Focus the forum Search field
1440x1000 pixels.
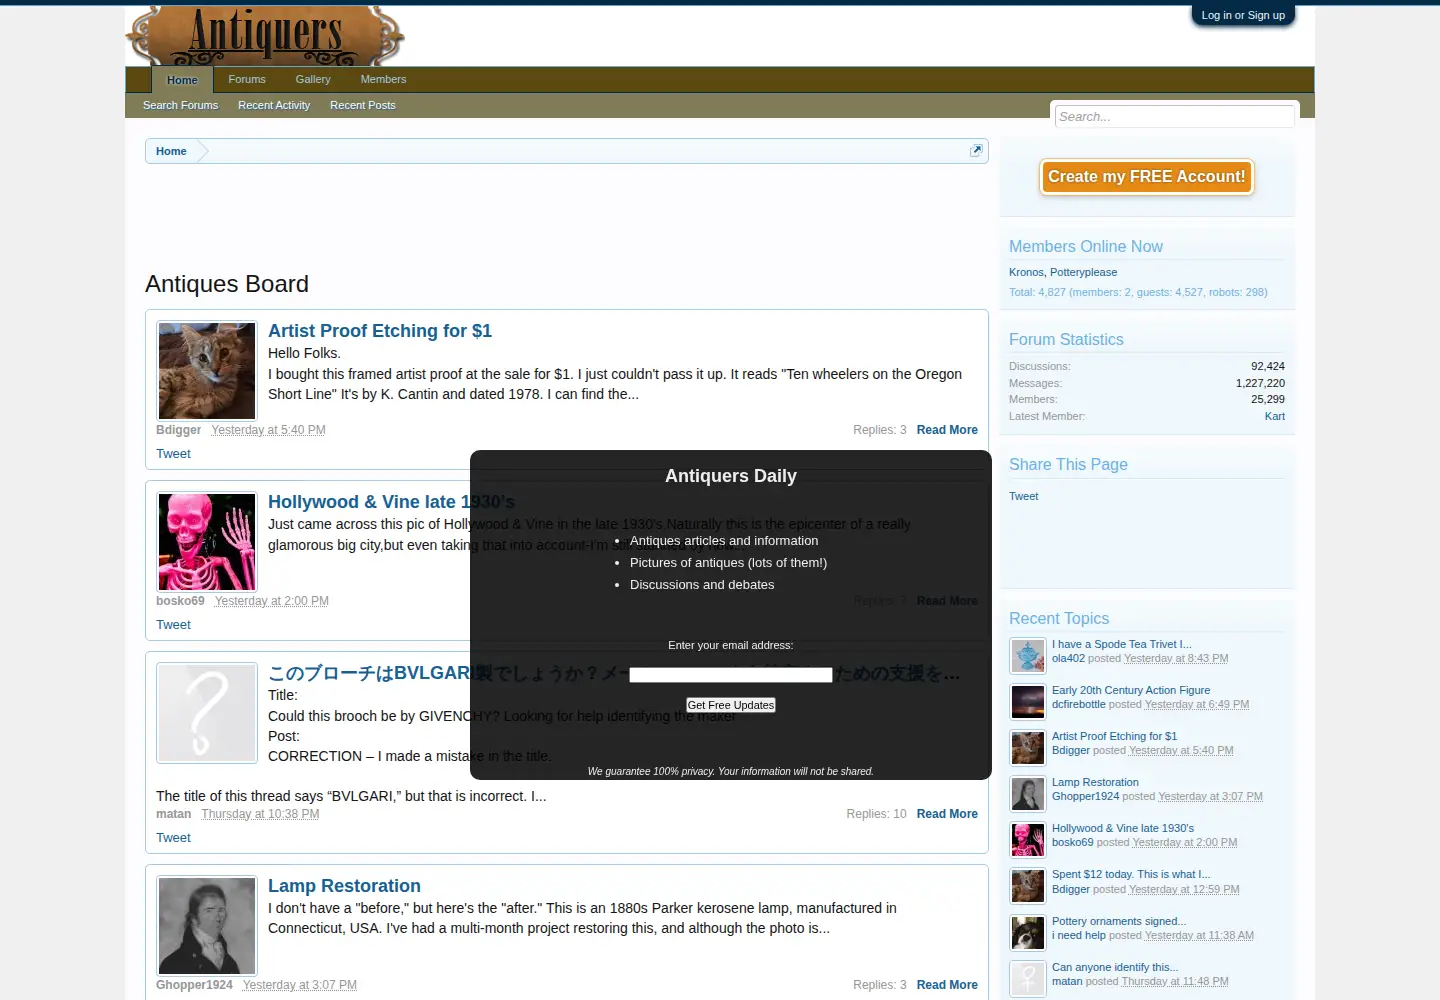point(1175,116)
